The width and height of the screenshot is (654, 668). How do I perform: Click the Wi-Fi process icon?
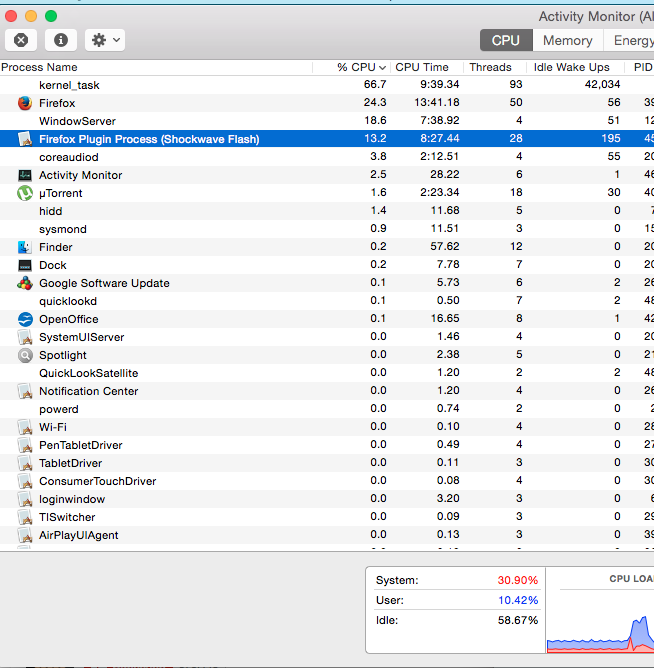(x=25, y=427)
